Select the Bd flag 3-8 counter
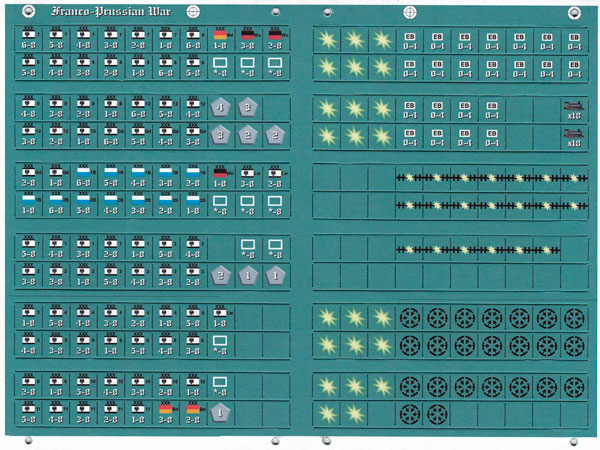The height and width of the screenshot is (450, 600). (x=166, y=414)
